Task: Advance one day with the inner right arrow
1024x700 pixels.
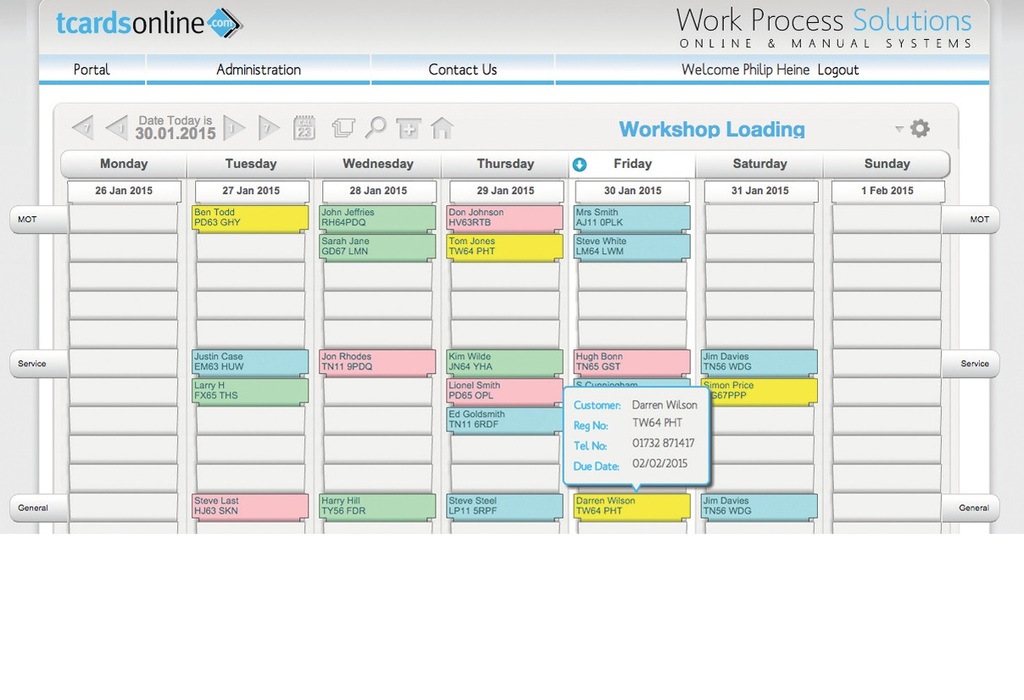Action: pos(234,128)
